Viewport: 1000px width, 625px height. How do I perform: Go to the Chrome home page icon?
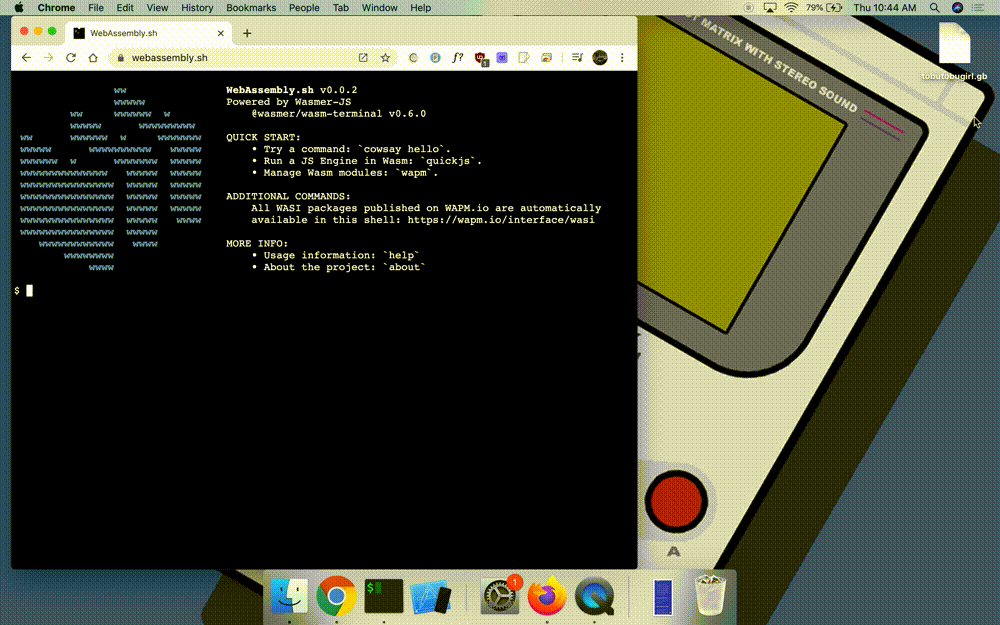(93, 57)
